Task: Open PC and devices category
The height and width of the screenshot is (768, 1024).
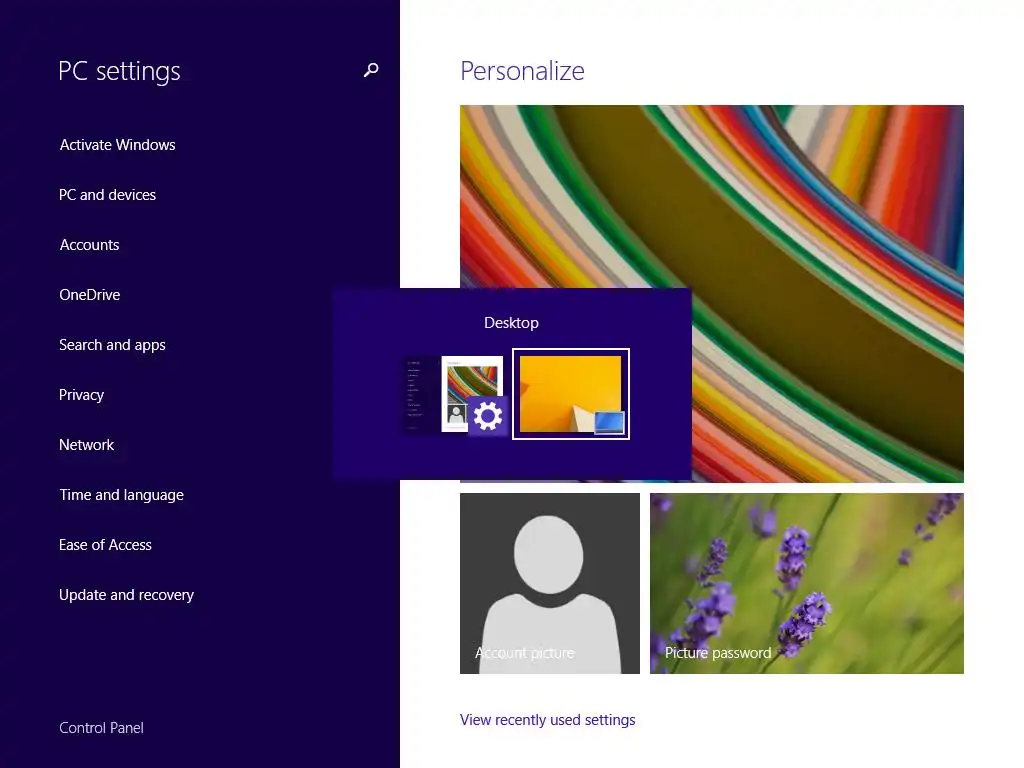Action: [x=107, y=195]
